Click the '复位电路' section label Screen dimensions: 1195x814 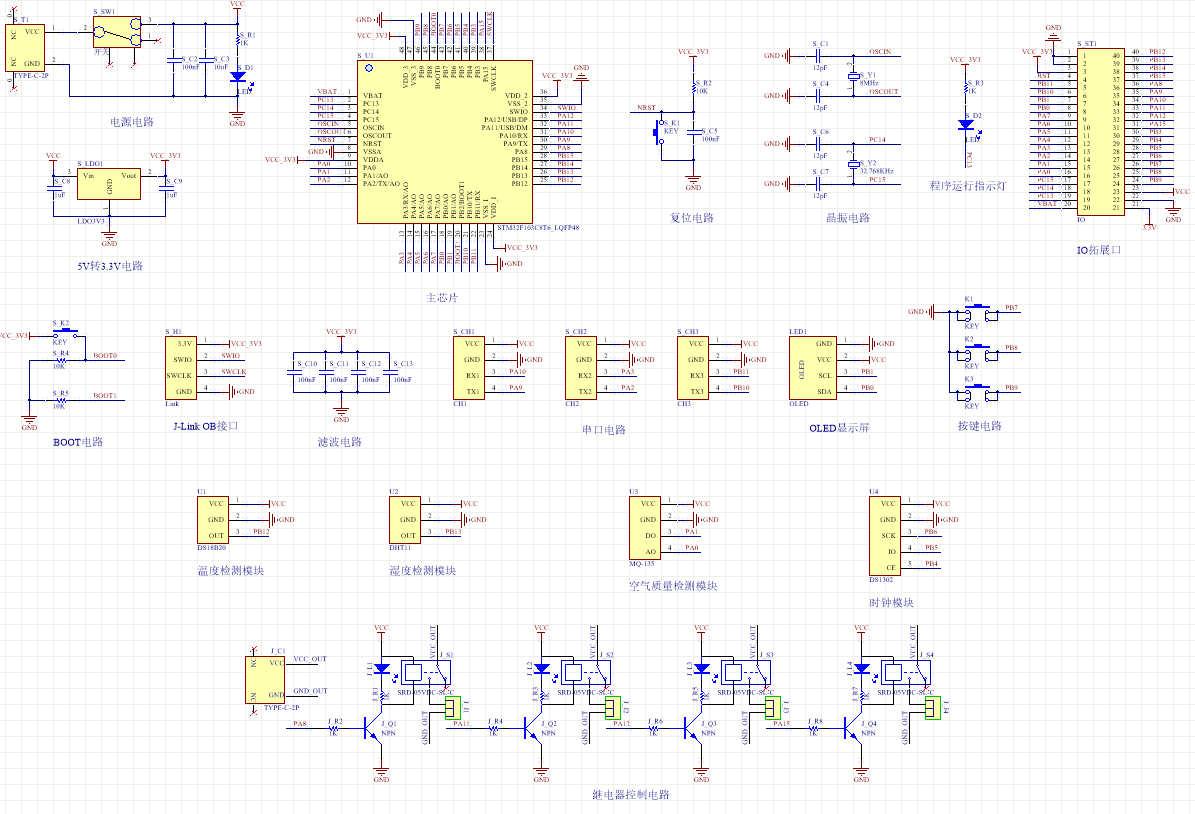[692, 218]
